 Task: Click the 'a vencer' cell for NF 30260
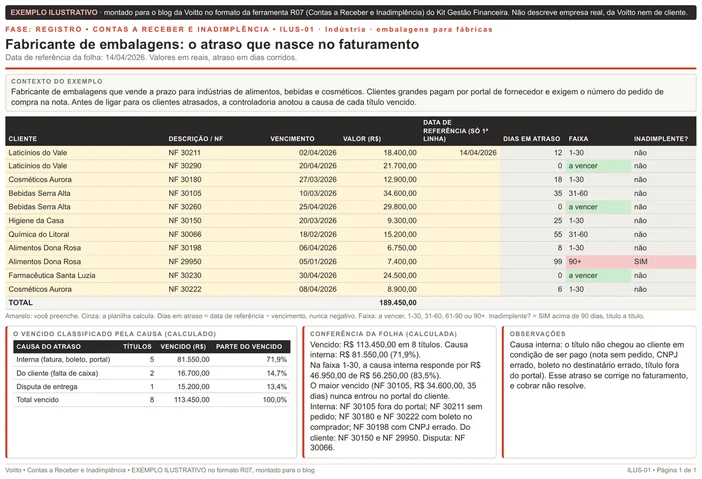[598, 207]
